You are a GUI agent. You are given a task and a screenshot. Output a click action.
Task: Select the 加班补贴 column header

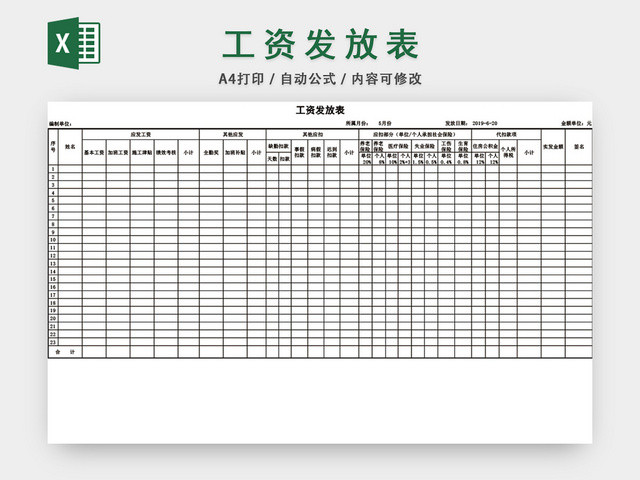click(235, 153)
